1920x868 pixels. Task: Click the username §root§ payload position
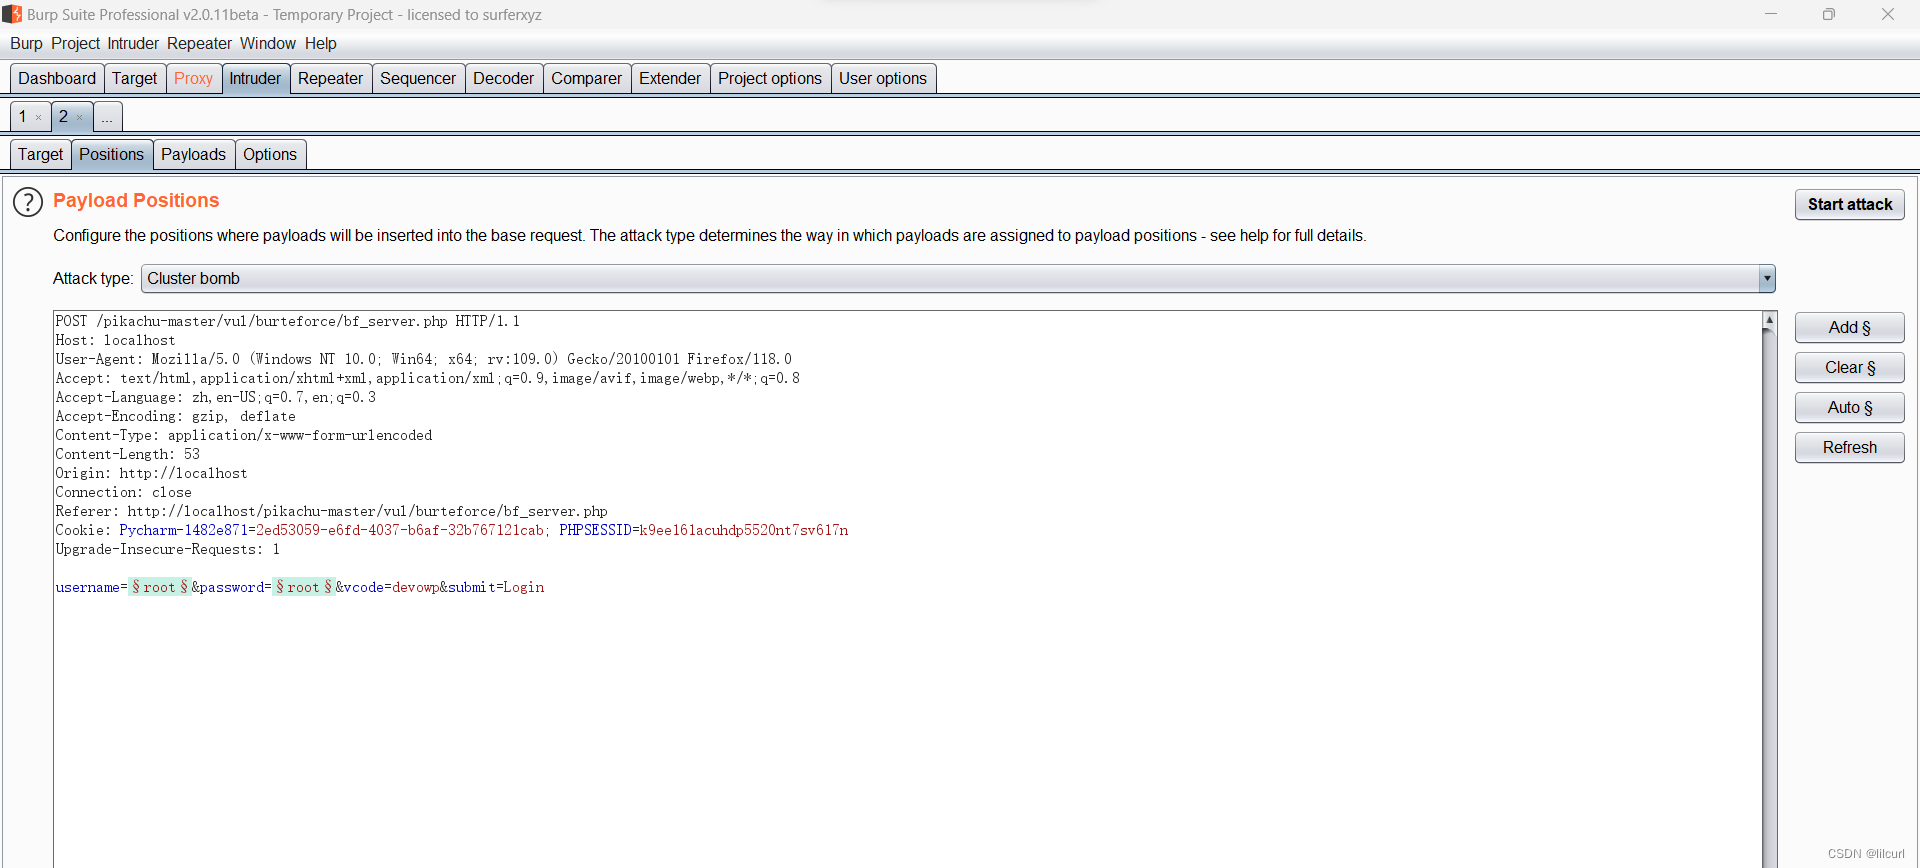pyautogui.click(x=159, y=587)
